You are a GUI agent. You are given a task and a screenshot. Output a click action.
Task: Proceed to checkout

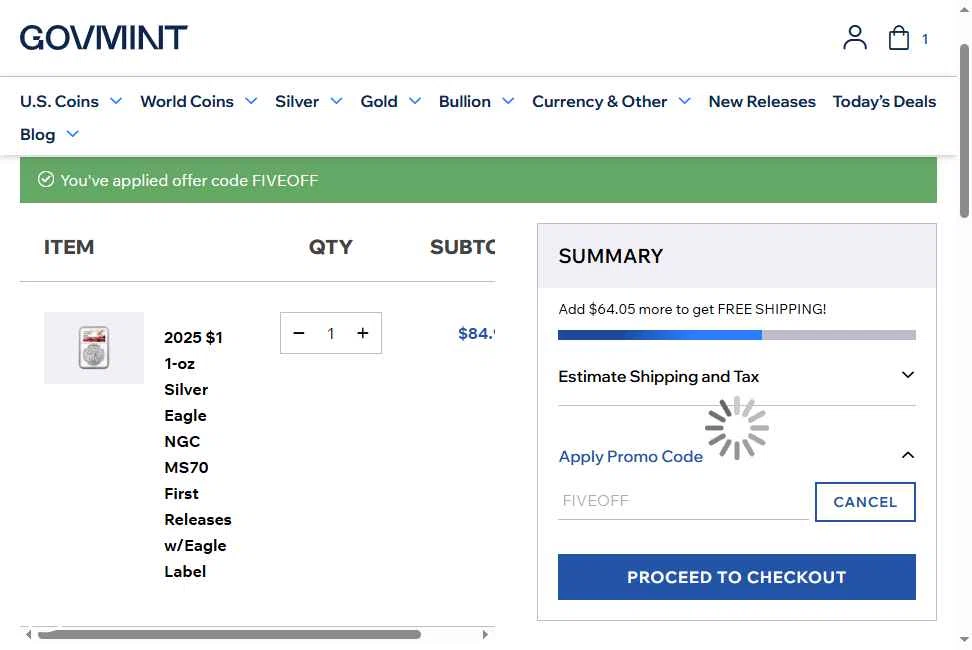pyautogui.click(x=736, y=577)
